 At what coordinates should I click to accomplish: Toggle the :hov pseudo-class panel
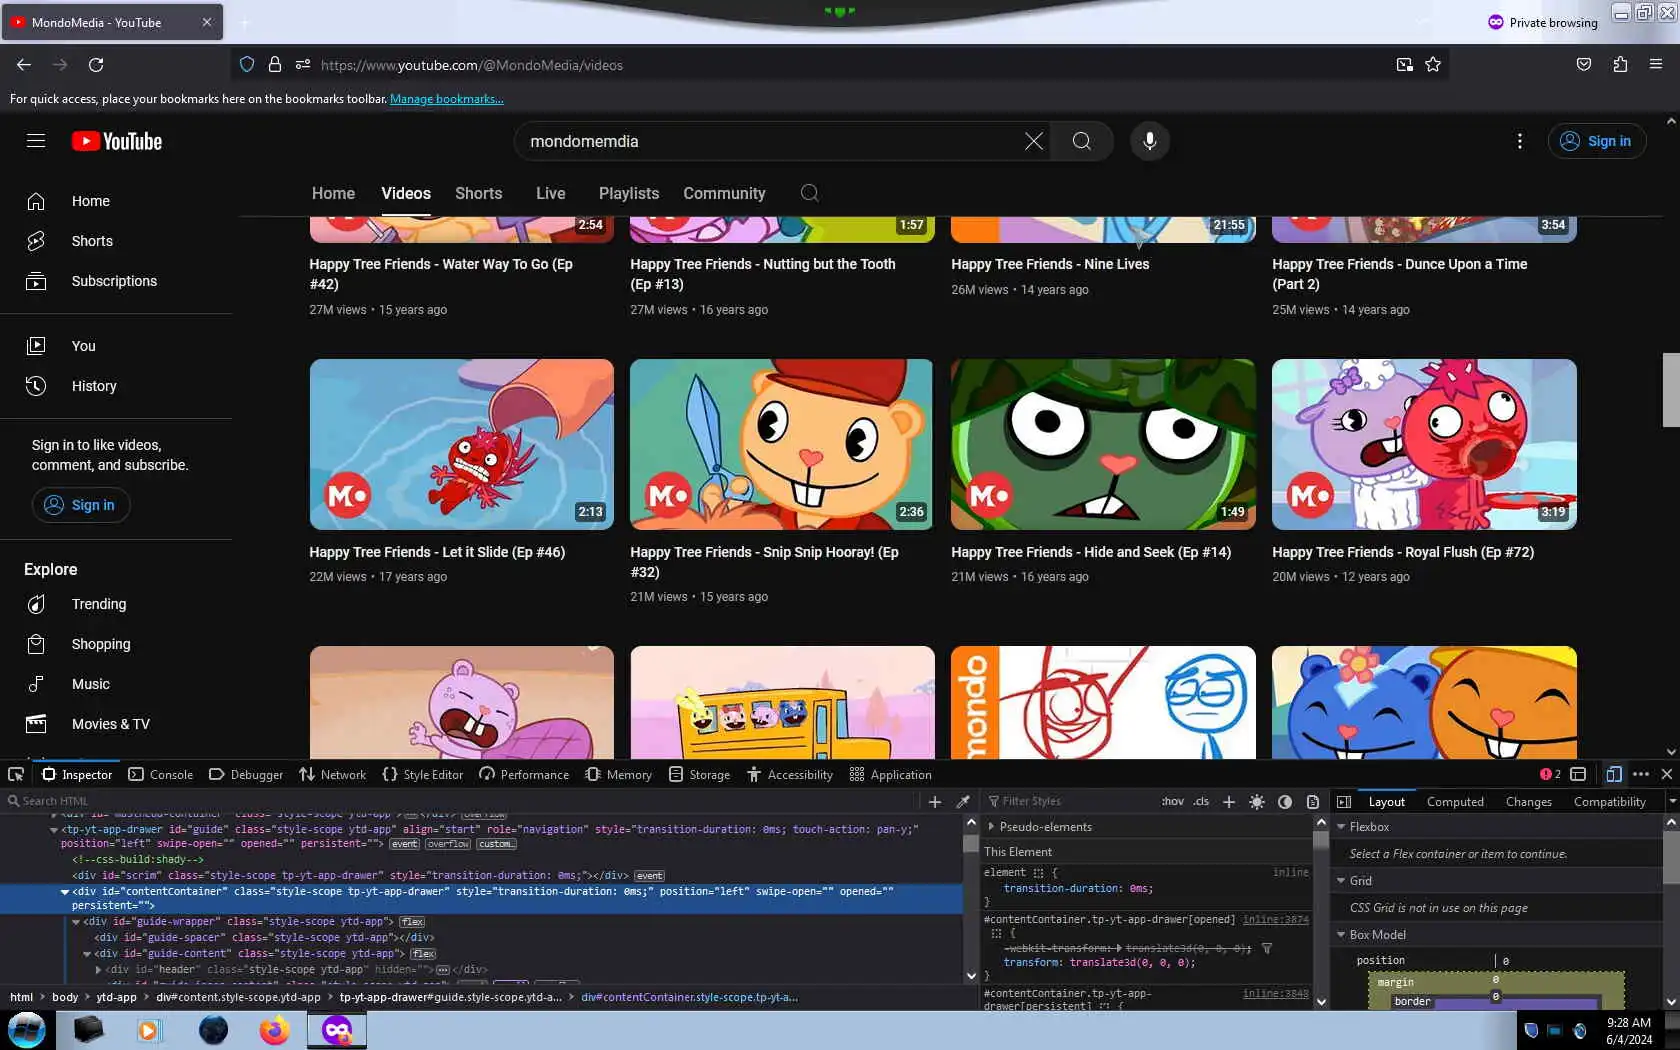tap(1173, 801)
